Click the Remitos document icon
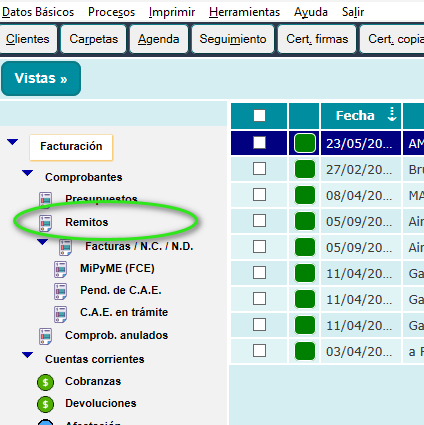Screen dimensions: 424x425 (46, 222)
